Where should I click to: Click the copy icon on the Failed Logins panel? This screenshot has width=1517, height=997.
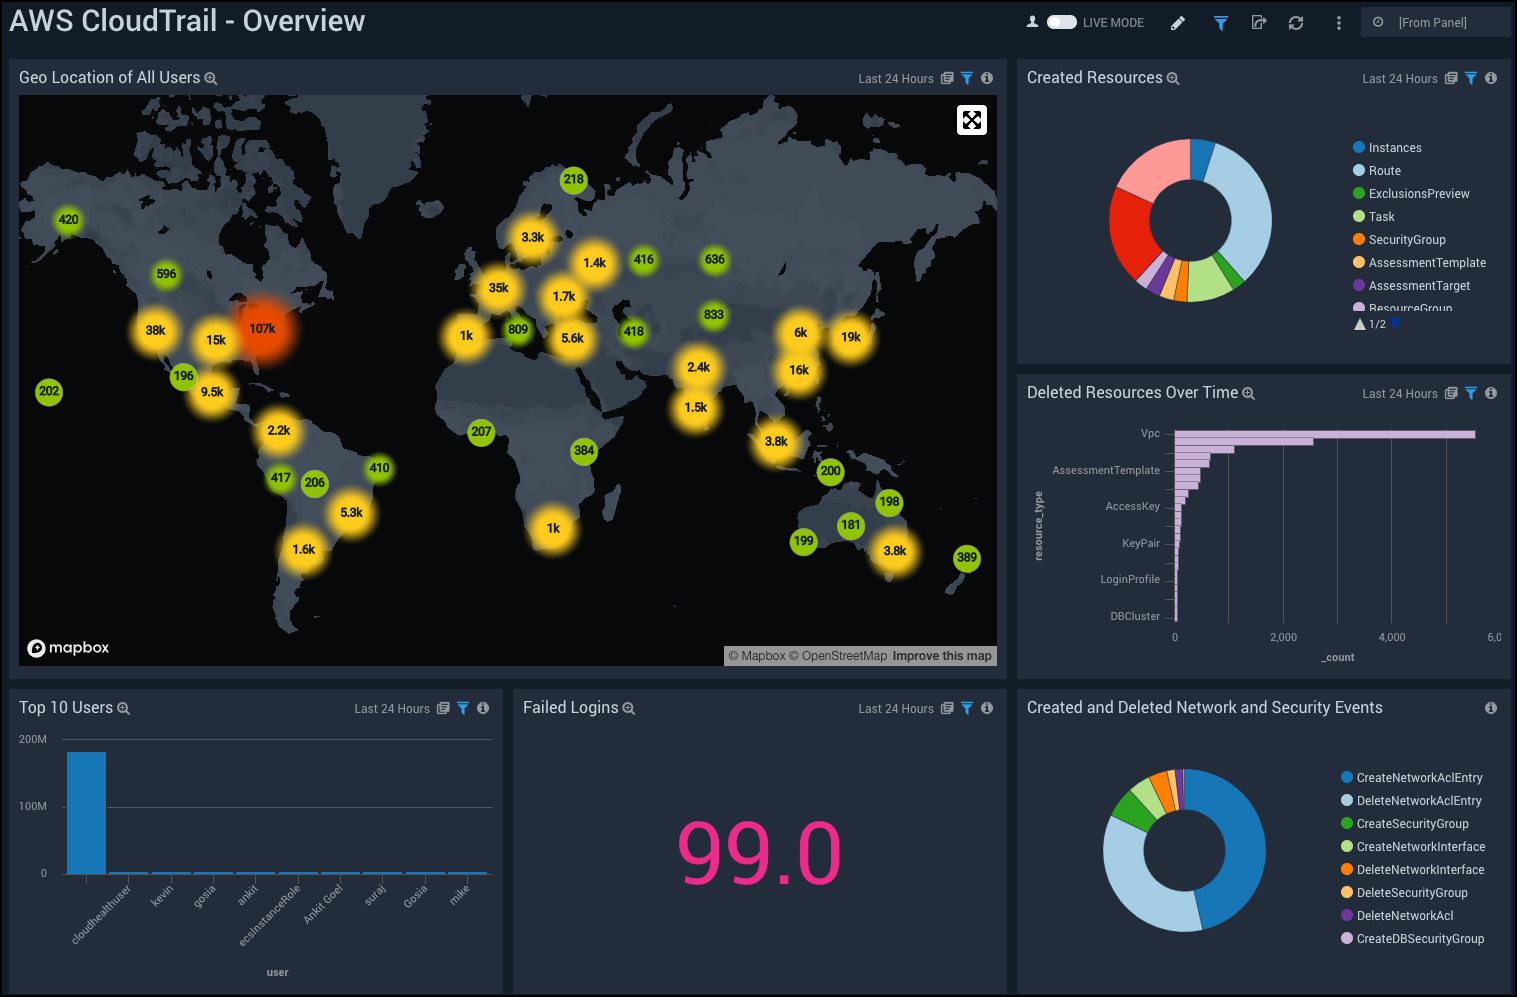946,708
